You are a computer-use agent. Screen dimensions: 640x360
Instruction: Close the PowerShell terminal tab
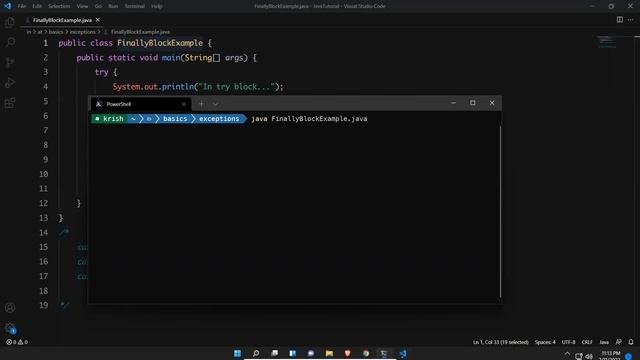tap(184, 104)
